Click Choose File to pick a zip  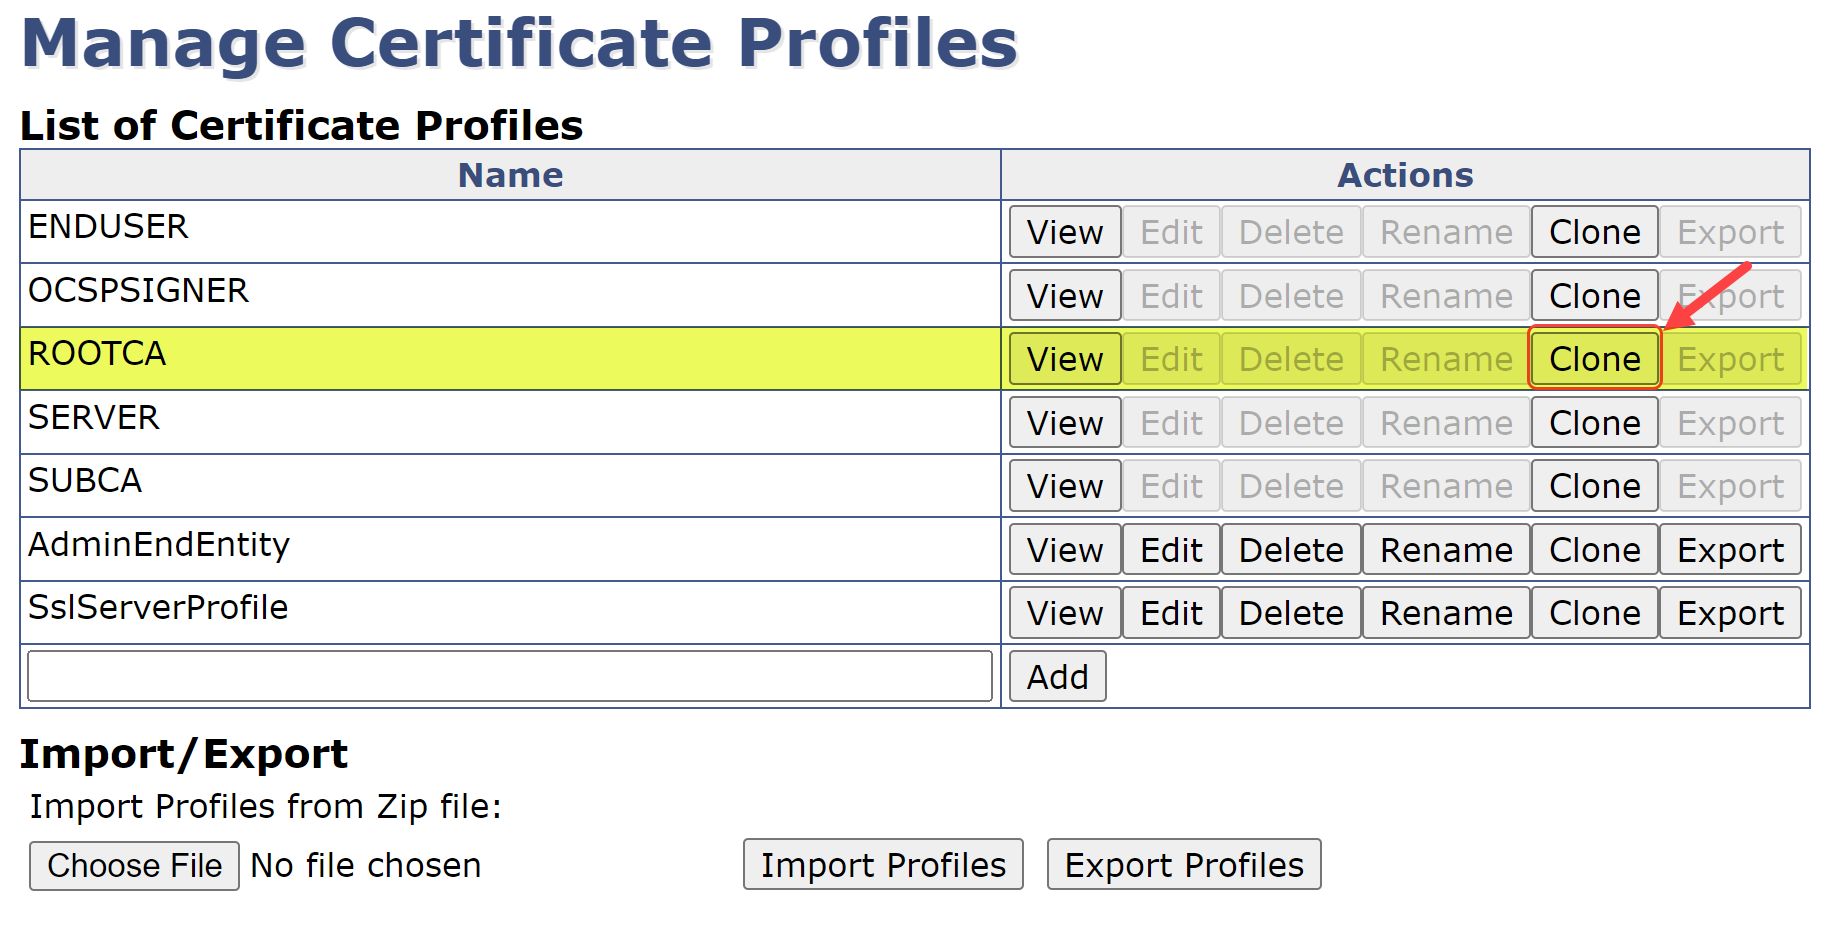[x=134, y=865]
